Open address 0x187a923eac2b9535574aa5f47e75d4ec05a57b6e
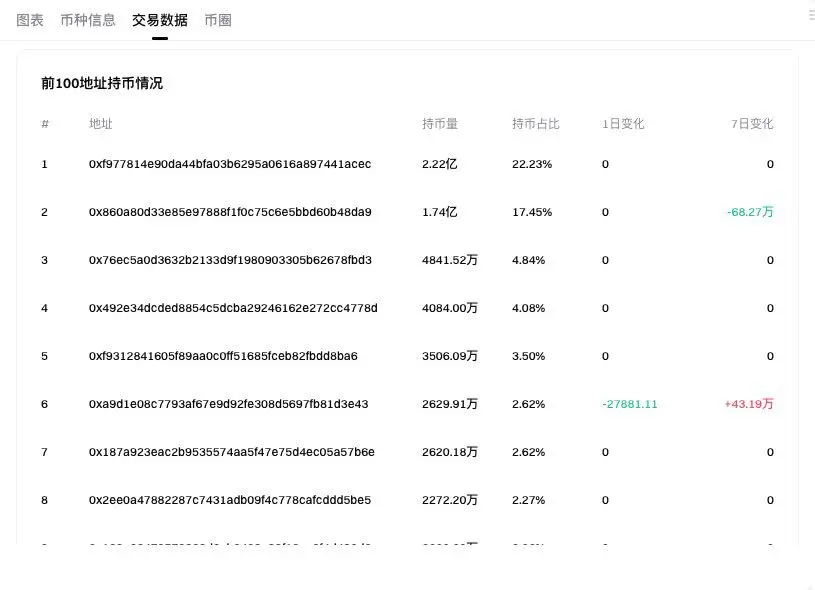815x590 pixels. coord(232,452)
